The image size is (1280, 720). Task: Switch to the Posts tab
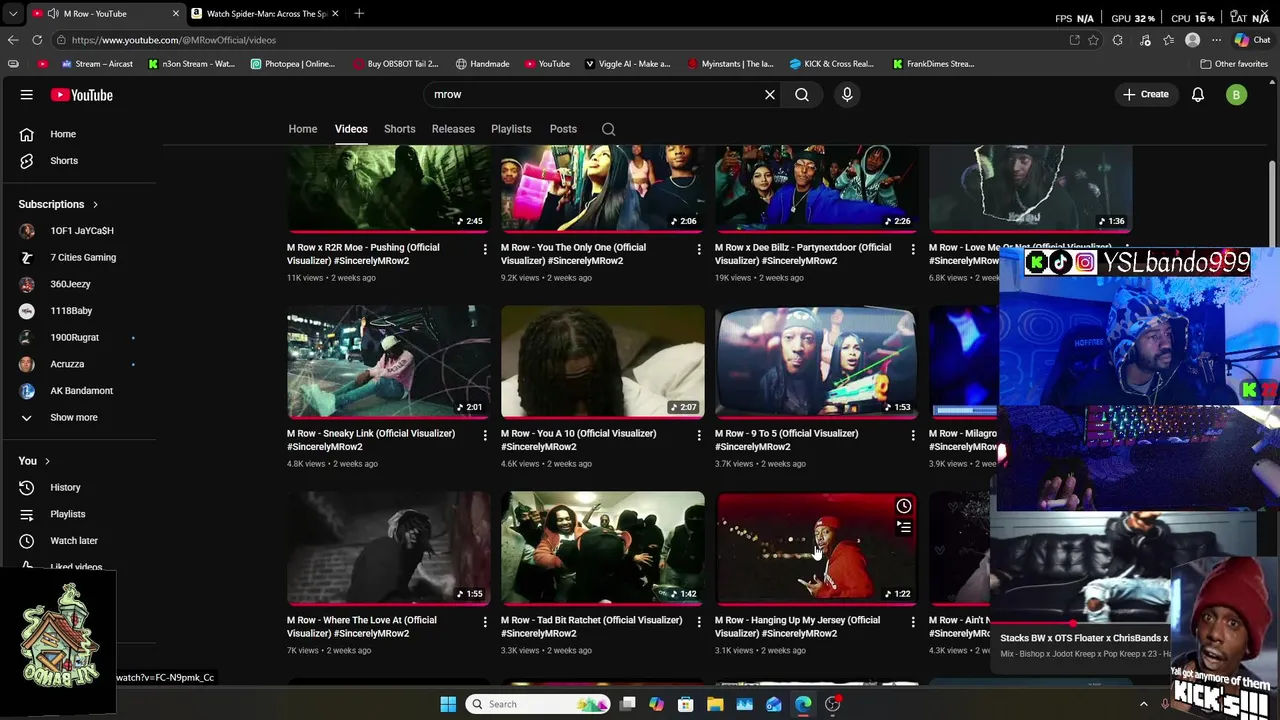(563, 129)
